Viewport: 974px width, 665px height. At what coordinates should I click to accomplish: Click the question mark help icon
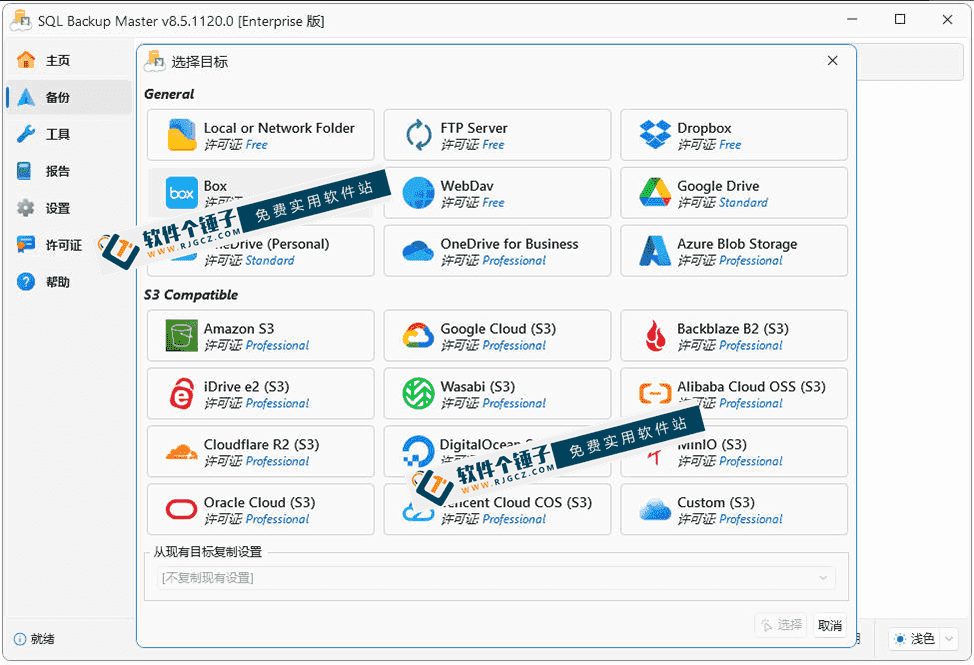(x=26, y=282)
